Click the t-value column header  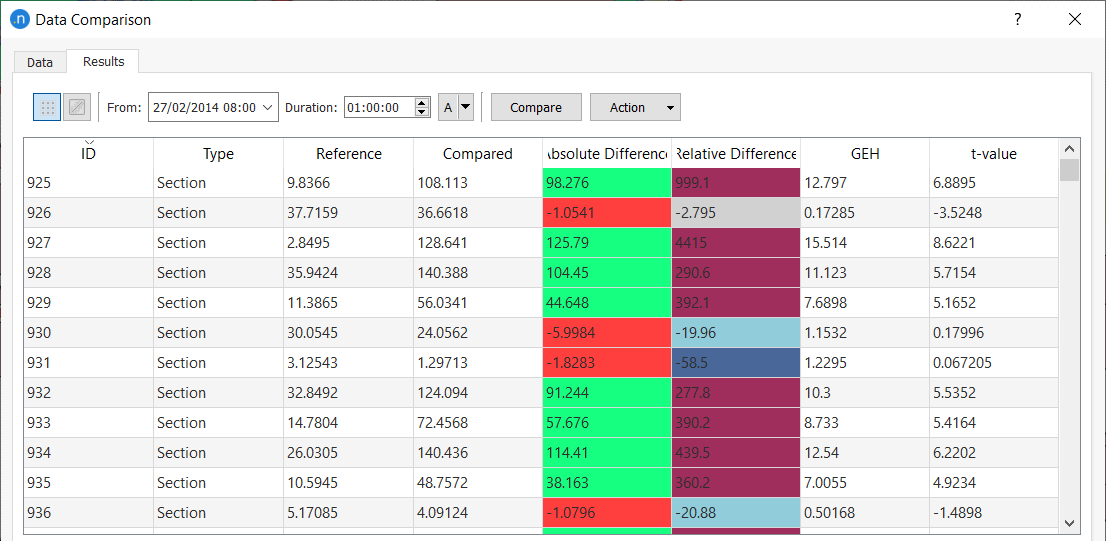(x=993, y=154)
